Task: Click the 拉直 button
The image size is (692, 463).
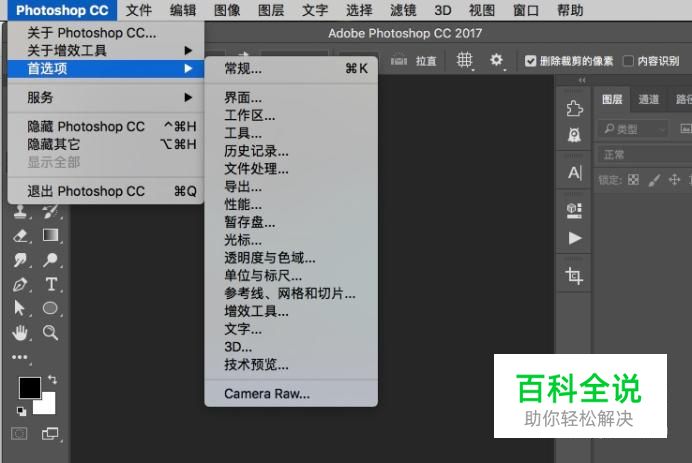Action: (426, 61)
